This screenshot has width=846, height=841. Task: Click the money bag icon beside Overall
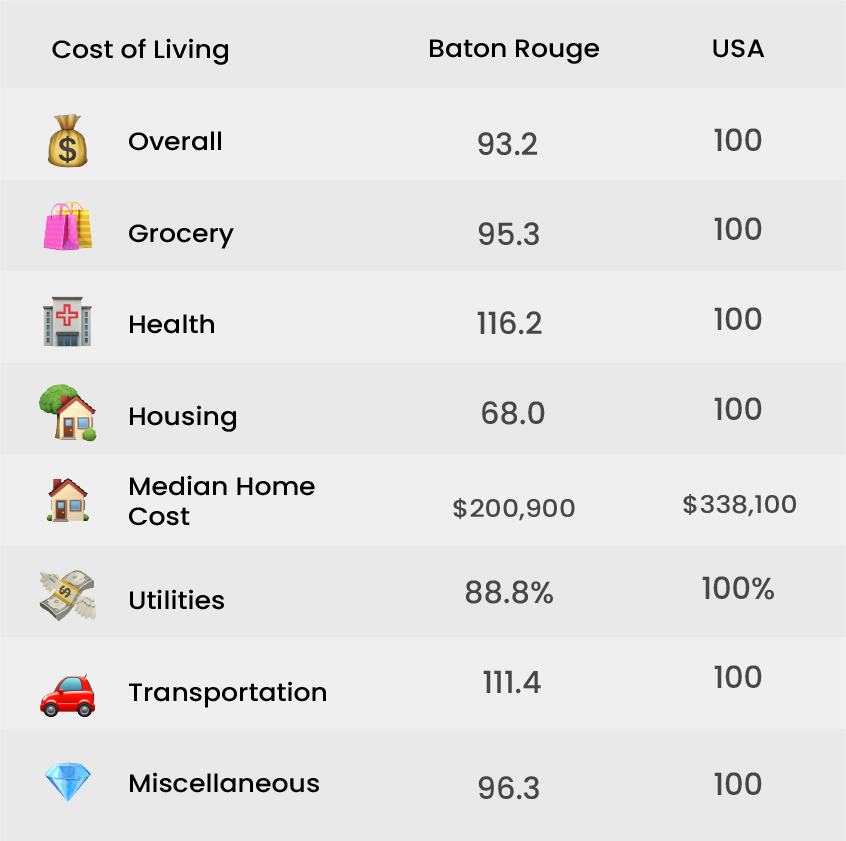67,140
